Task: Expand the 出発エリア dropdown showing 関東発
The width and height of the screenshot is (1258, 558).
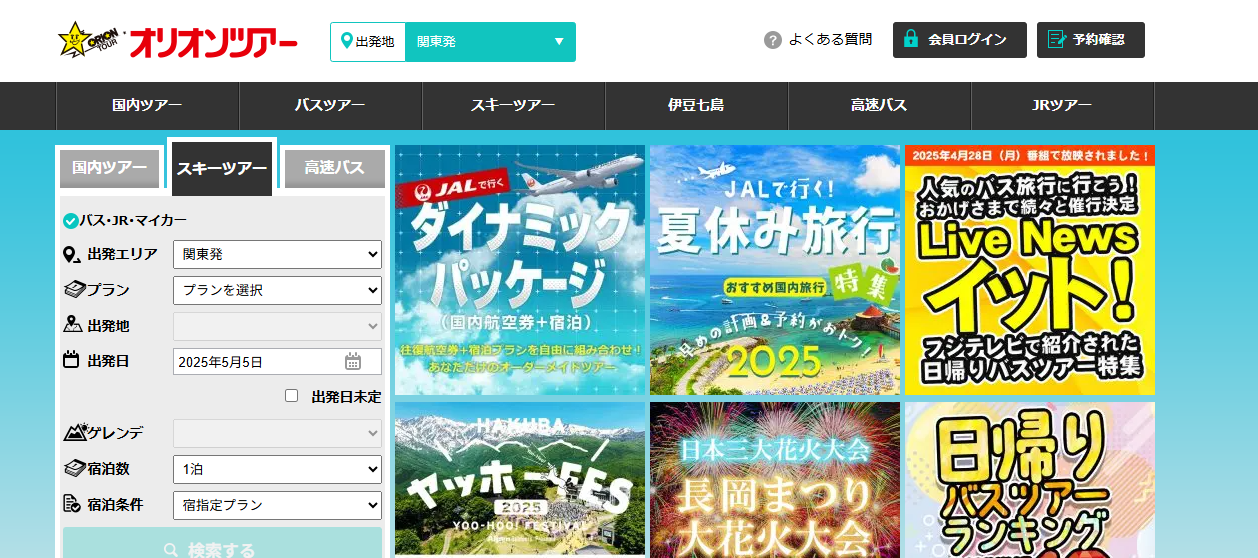Action: coord(277,254)
